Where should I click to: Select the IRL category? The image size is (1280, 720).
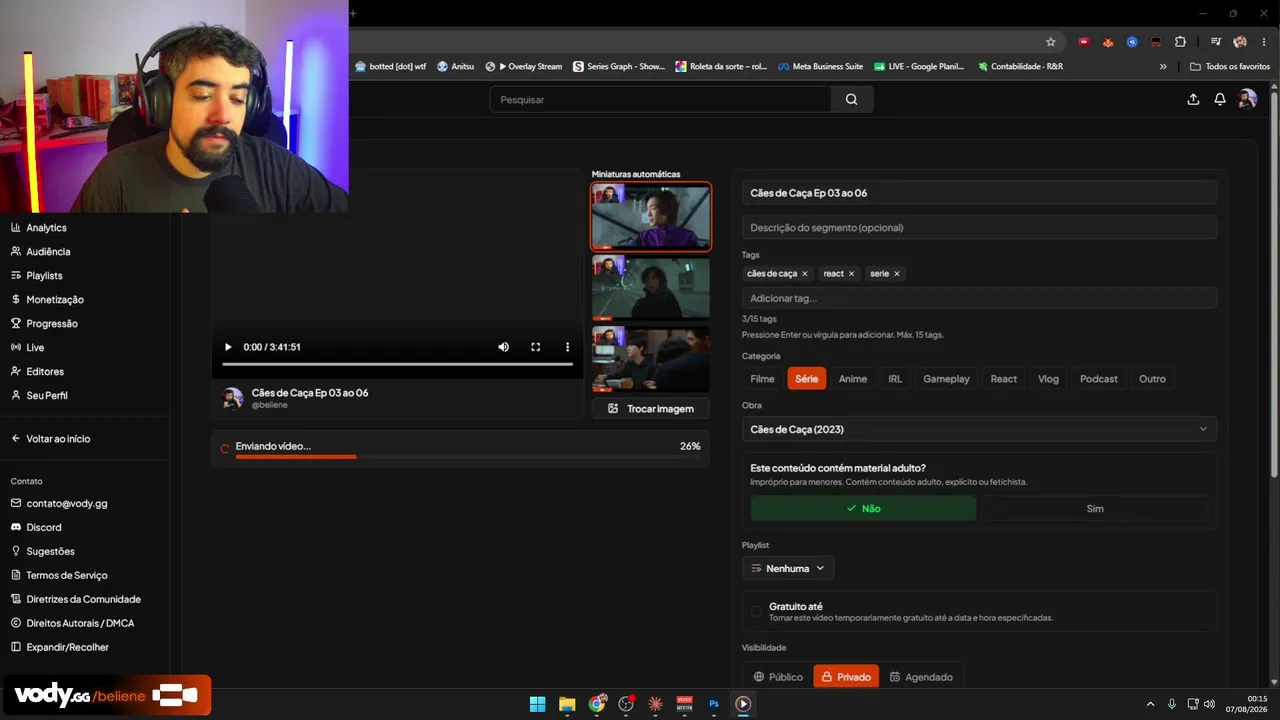[895, 379]
